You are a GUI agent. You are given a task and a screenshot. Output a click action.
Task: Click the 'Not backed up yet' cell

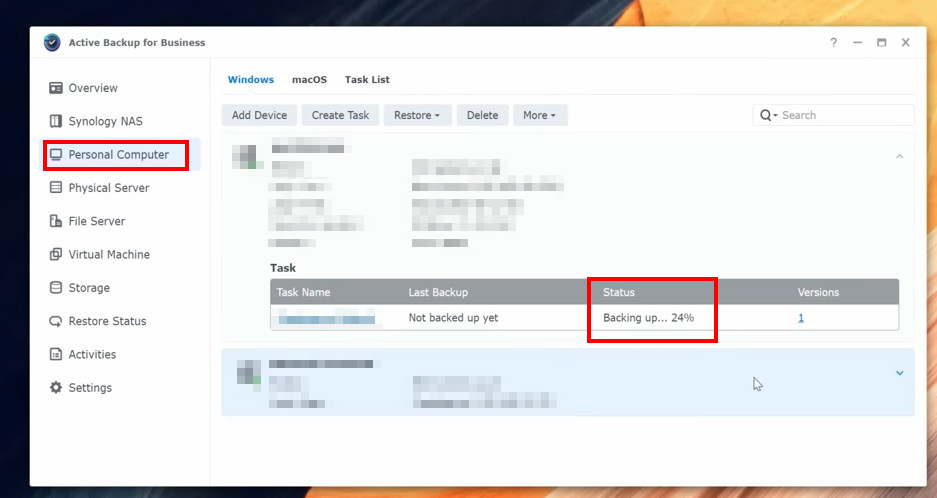(454, 318)
